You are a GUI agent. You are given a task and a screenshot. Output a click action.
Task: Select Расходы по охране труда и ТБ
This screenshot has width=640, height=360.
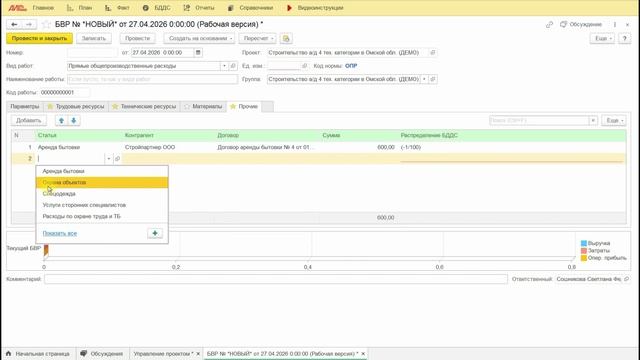(102, 216)
